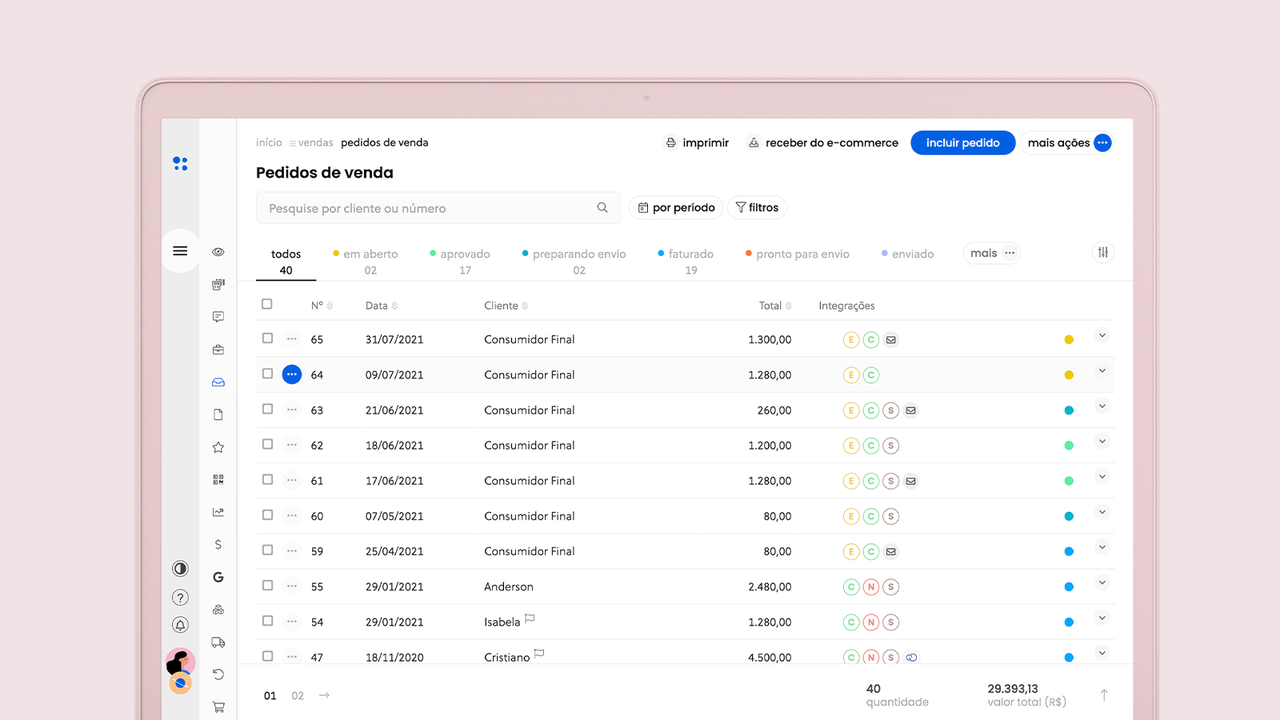This screenshot has height=720, width=1280.
Task: Open the chat message icon in sidebar
Action: (218, 317)
